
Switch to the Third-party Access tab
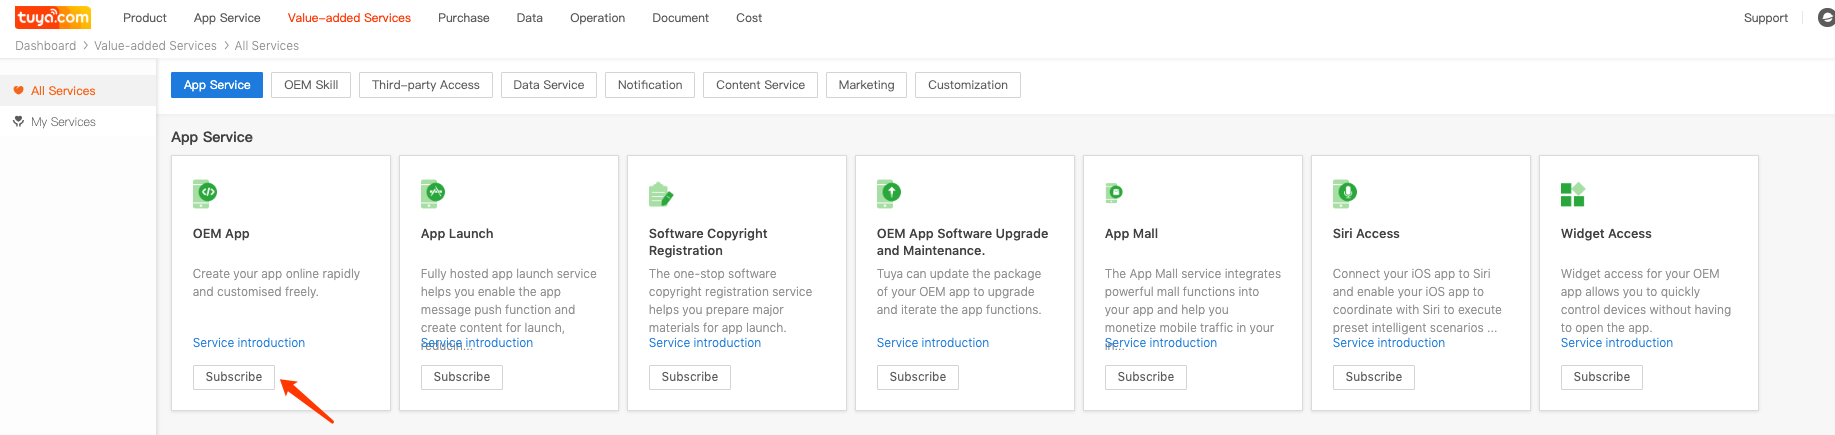[426, 85]
